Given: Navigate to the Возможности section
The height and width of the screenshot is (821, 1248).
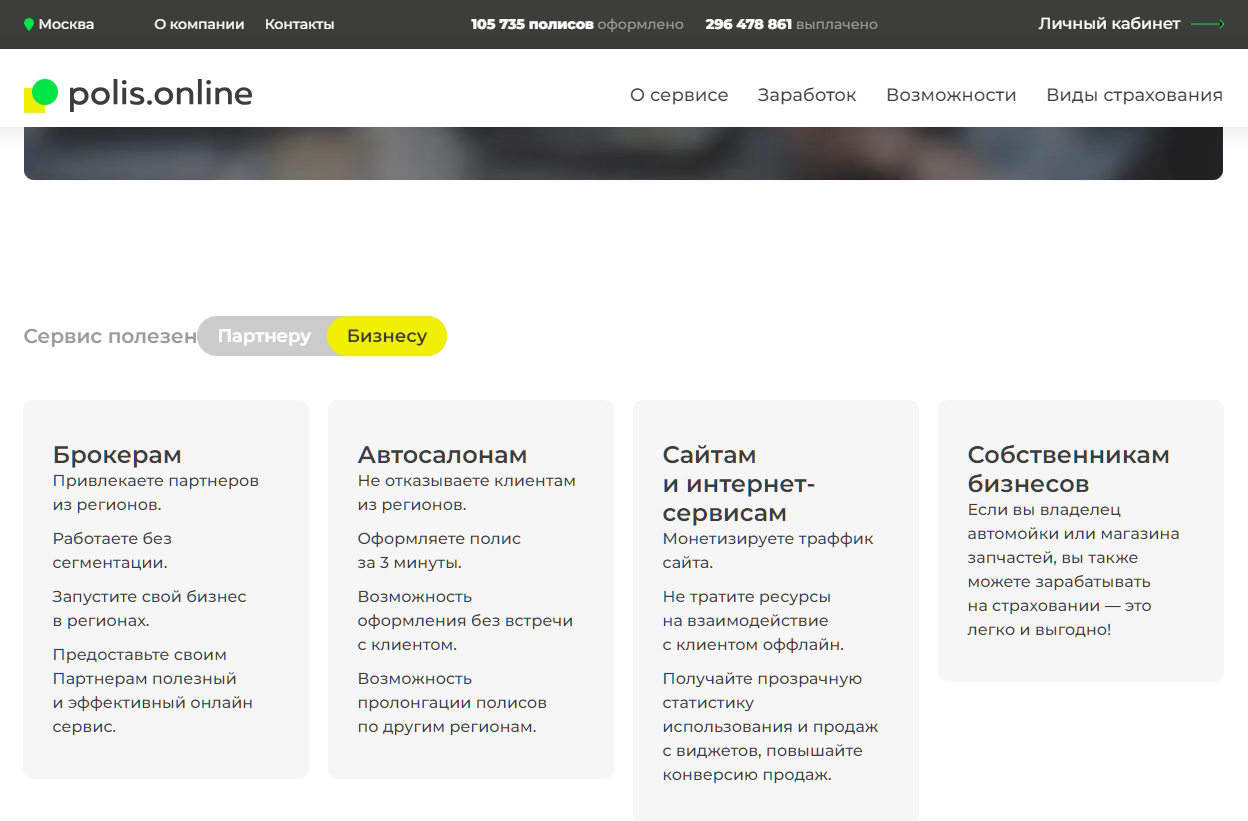Looking at the screenshot, I should point(951,95).
